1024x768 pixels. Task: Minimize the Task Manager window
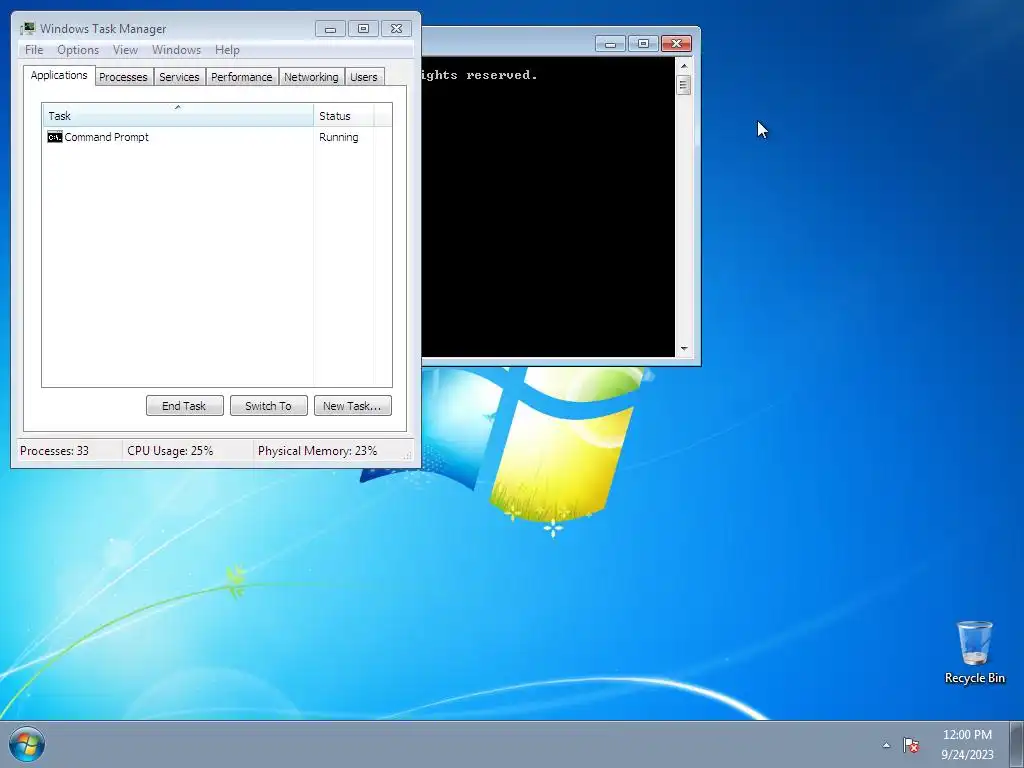[x=330, y=29]
